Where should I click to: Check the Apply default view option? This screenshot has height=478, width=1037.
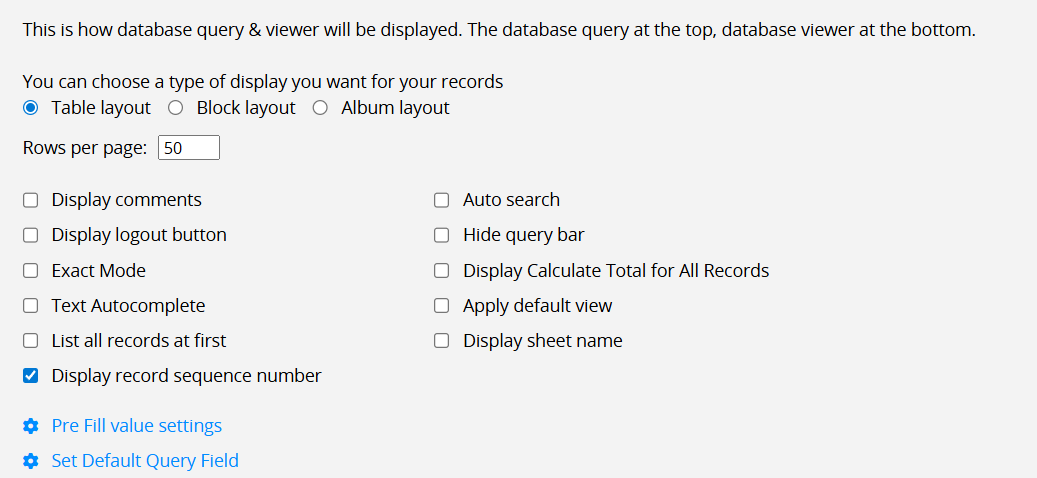[442, 305]
